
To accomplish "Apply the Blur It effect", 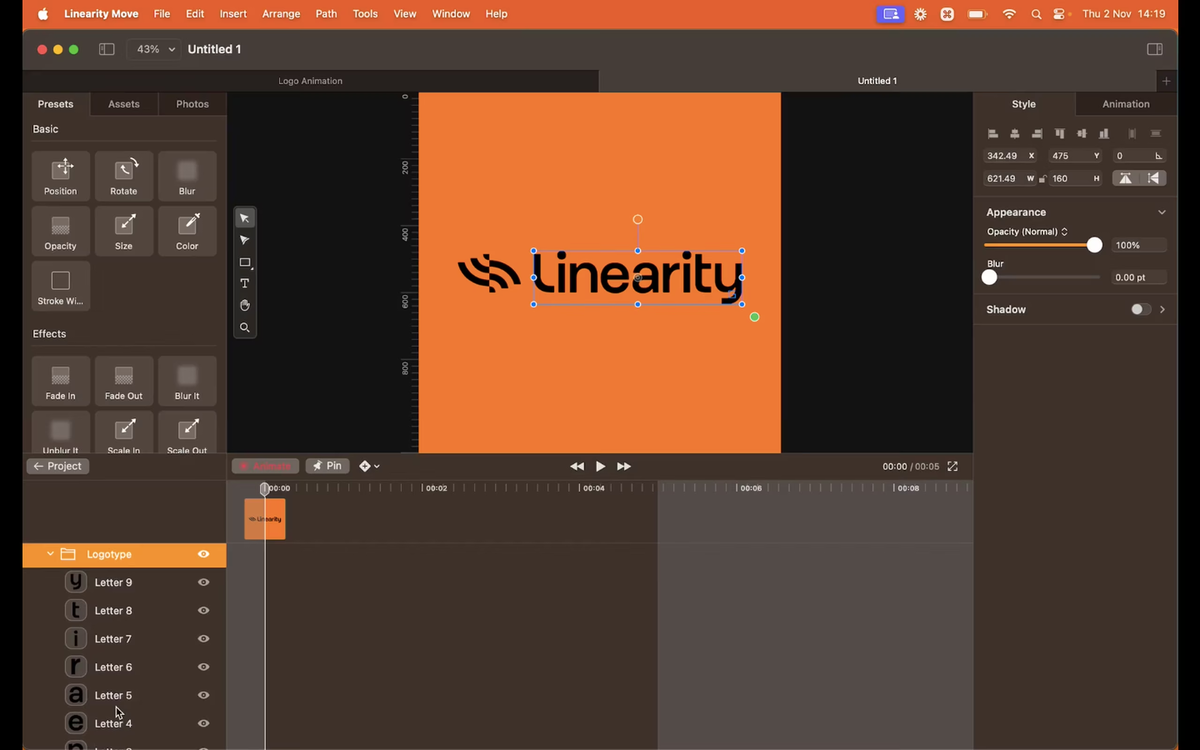I will pos(187,381).
